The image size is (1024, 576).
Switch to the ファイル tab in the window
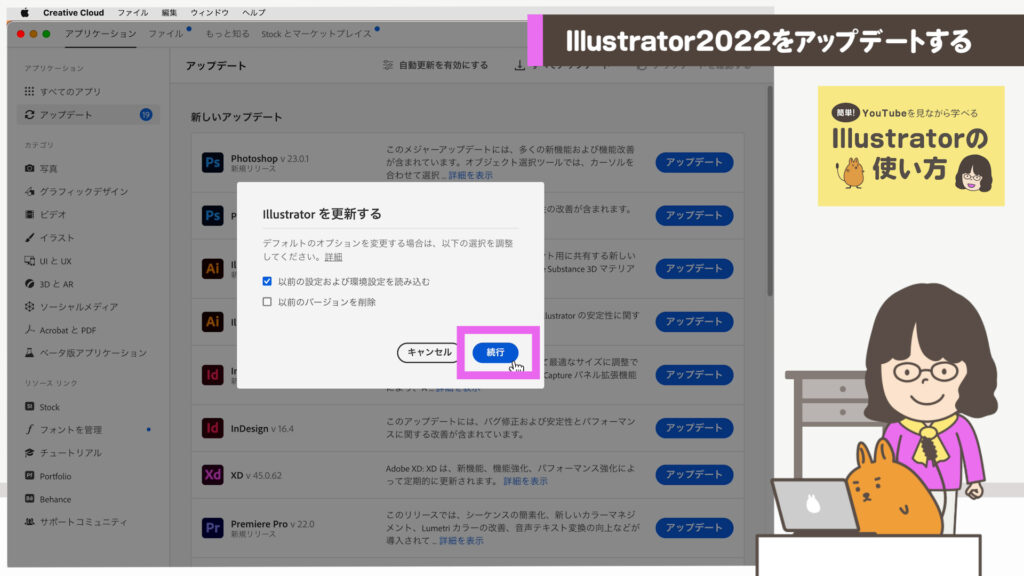[165, 33]
